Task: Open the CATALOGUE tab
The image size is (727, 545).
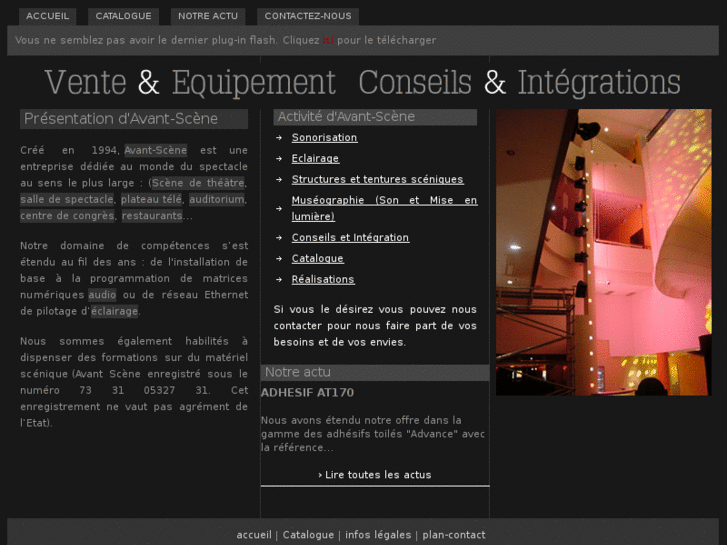Action: [123, 16]
